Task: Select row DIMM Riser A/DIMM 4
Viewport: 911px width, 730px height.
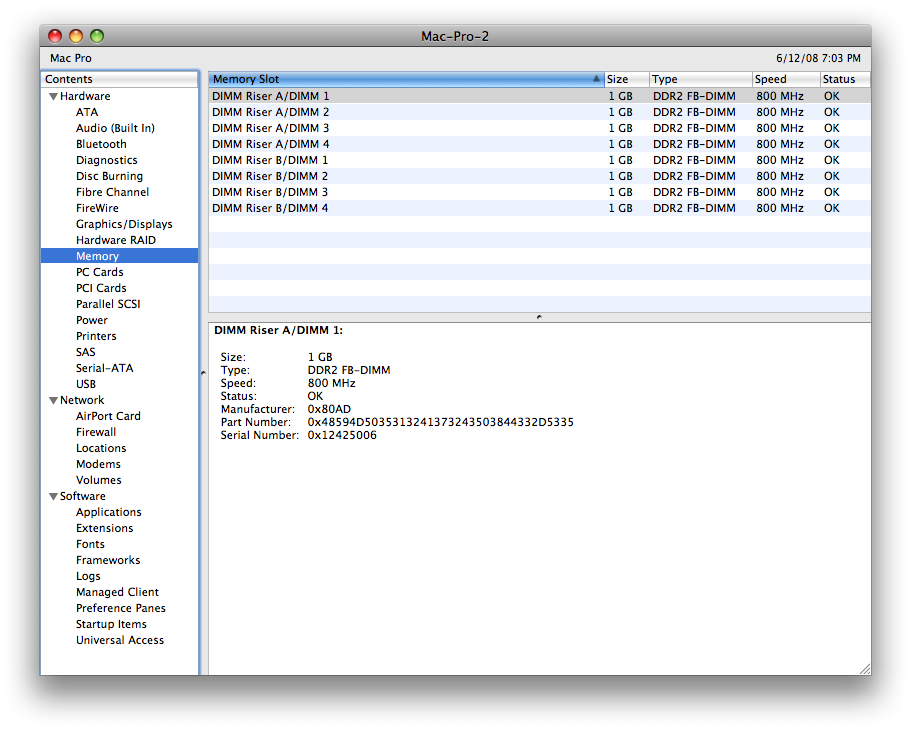Action: point(539,144)
